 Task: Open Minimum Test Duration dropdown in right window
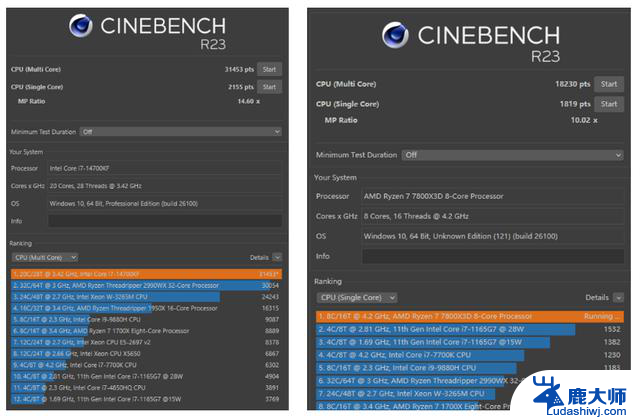pos(513,155)
